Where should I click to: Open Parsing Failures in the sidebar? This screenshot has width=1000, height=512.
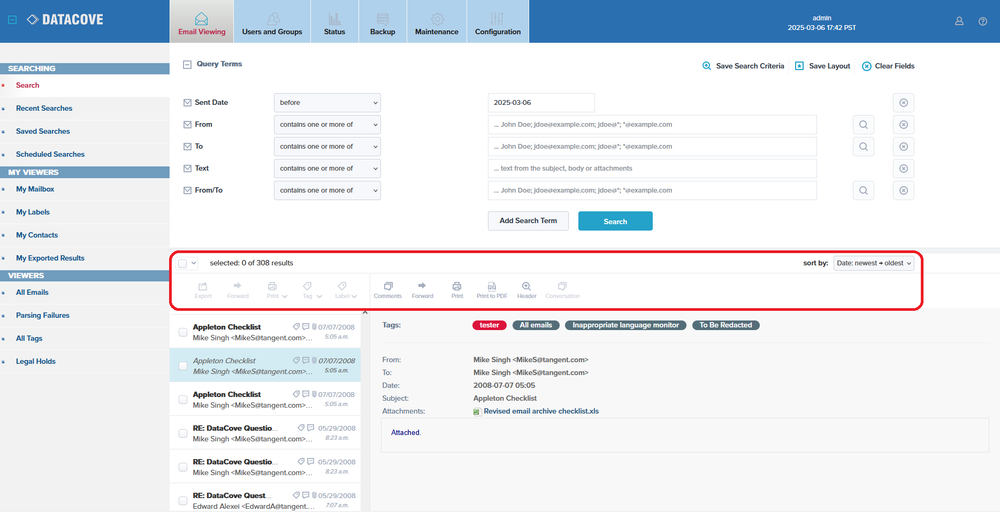pyautogui.click(x=43, y=316)
